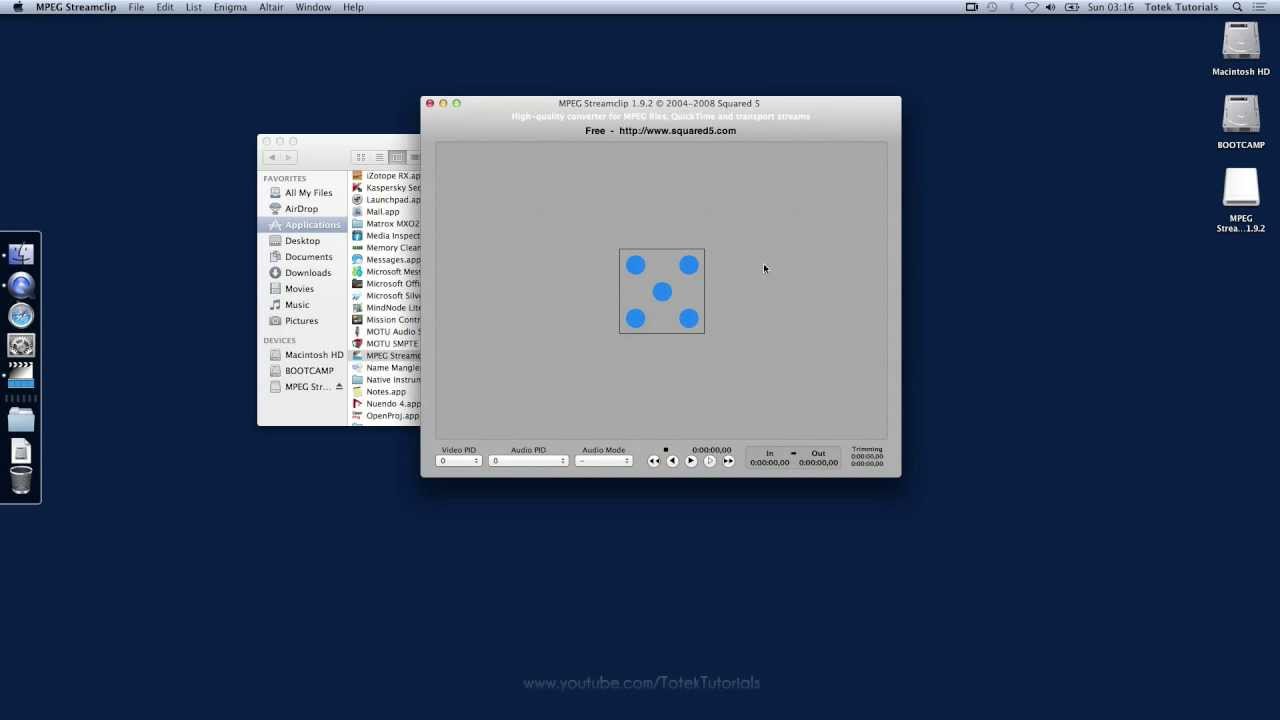Select Mail.app in Finder list
The image size is (1280, 720).
tap(385, 212)
